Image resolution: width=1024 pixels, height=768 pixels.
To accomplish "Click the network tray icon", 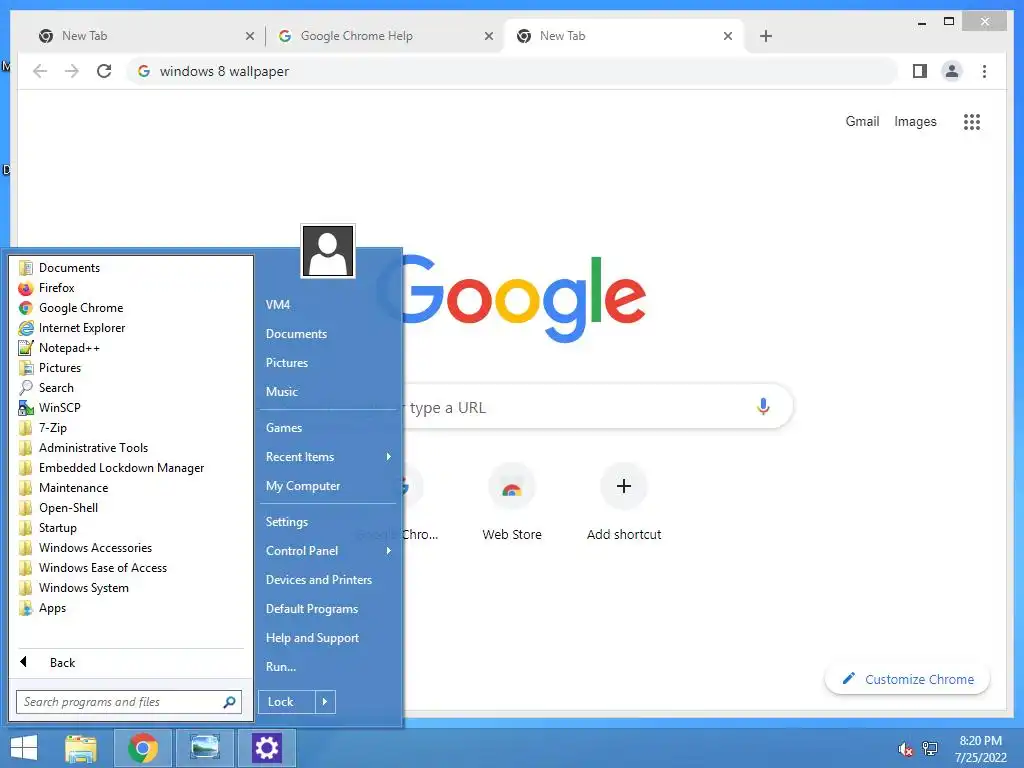I will pos(930,749).
